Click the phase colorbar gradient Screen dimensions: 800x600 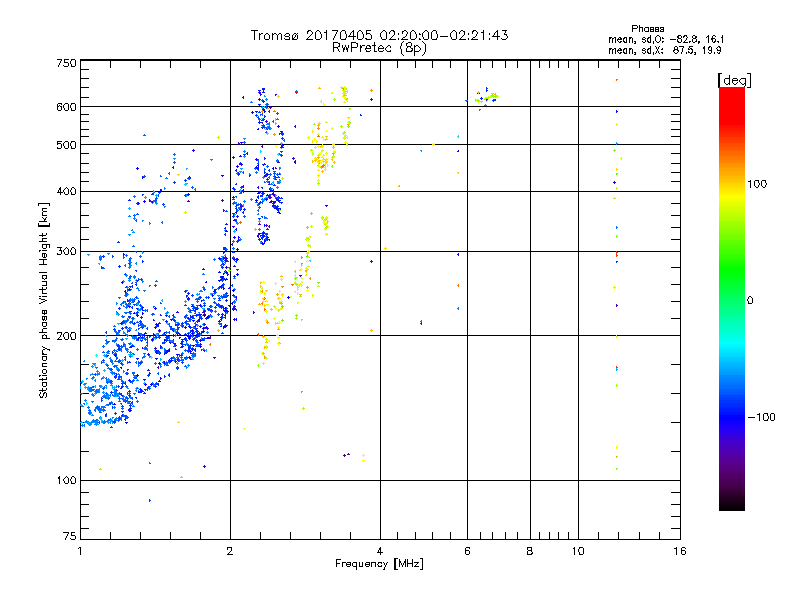[732, 298]
